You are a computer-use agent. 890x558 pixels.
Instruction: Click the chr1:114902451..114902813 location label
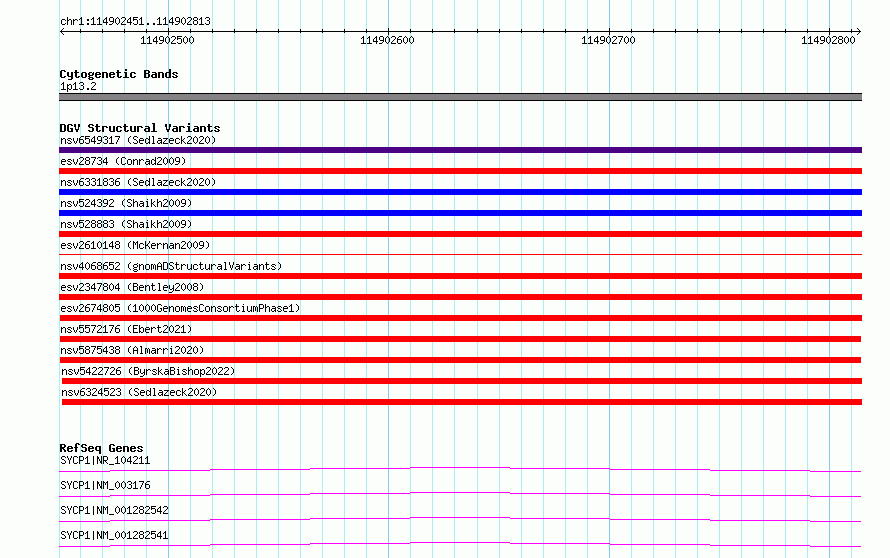tap(135, 21)
